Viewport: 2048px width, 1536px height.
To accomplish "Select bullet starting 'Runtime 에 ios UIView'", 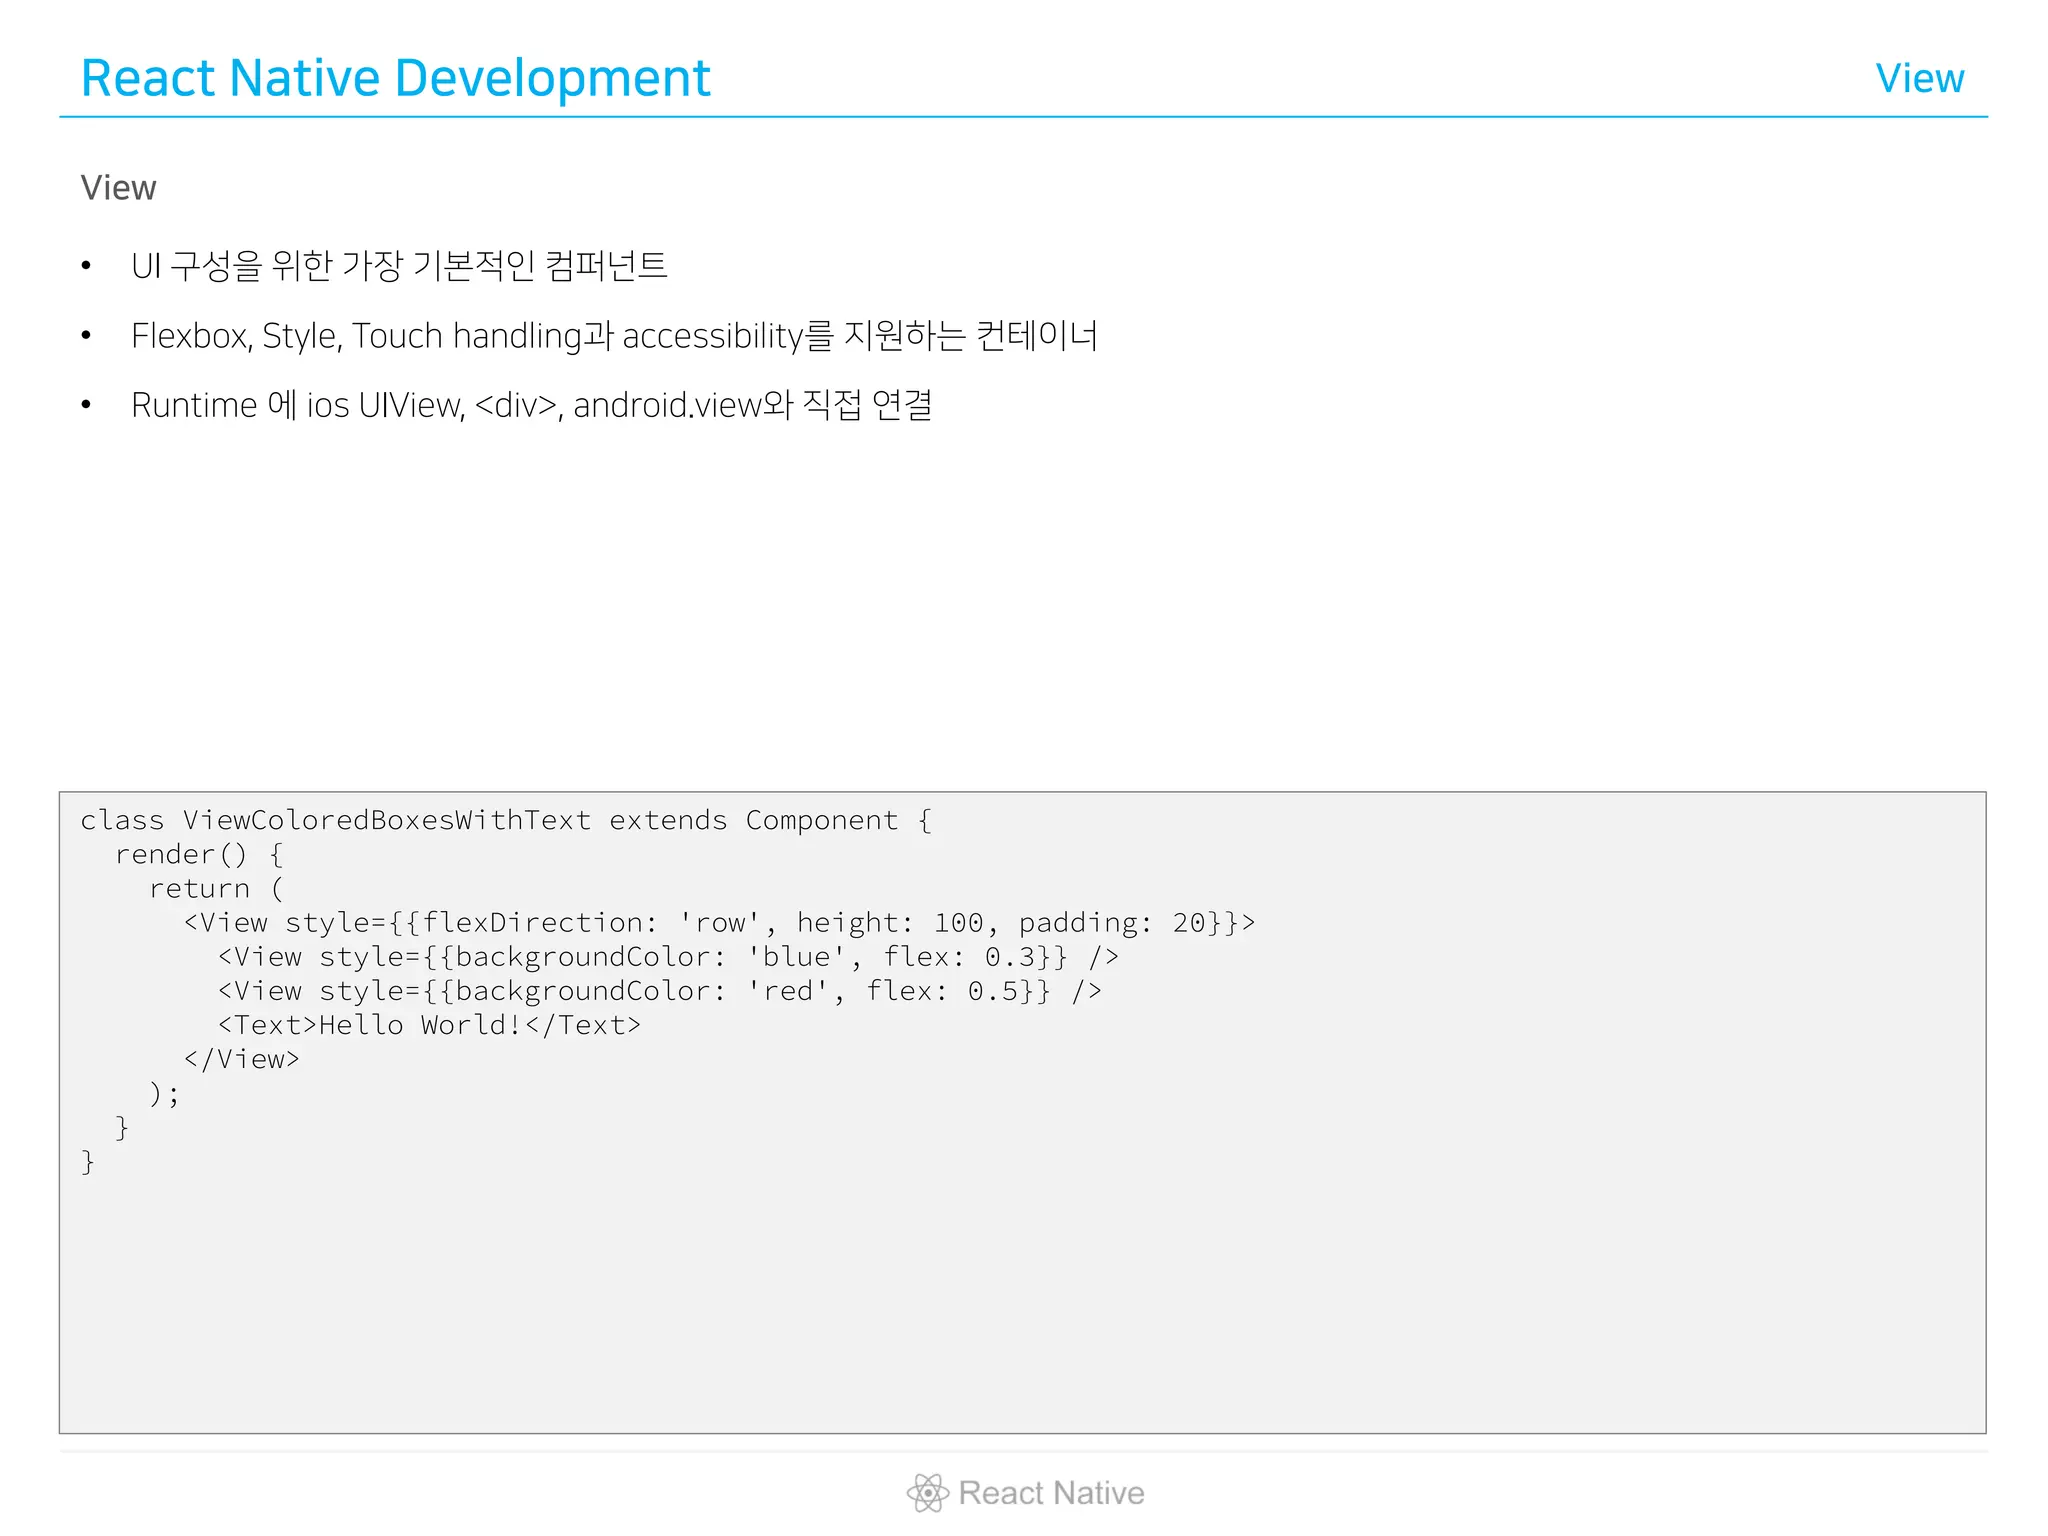I will coord(531,405).
